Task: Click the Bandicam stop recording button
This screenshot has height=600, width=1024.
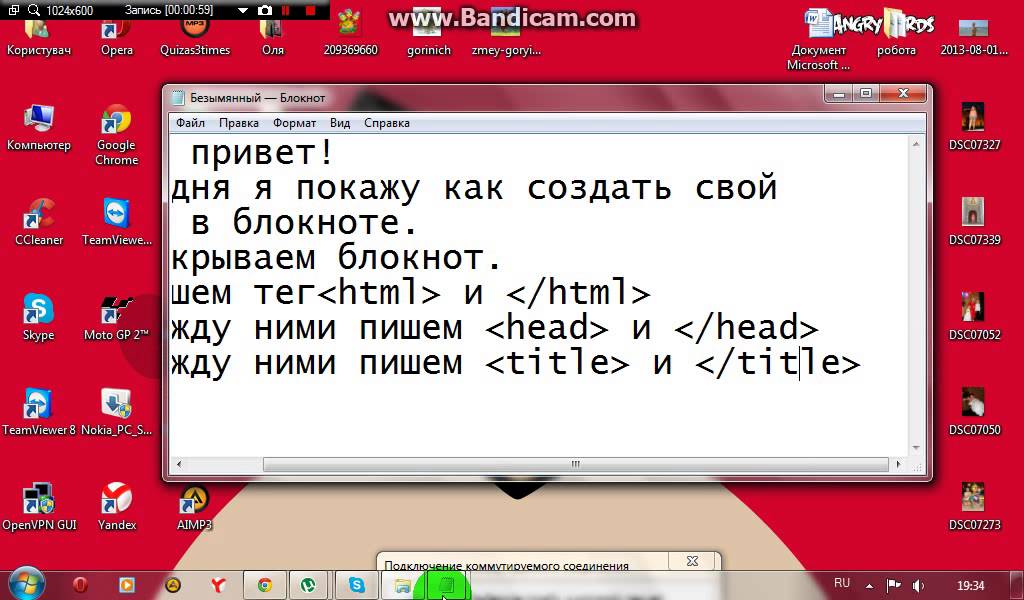Action: [x=310, y=10]
